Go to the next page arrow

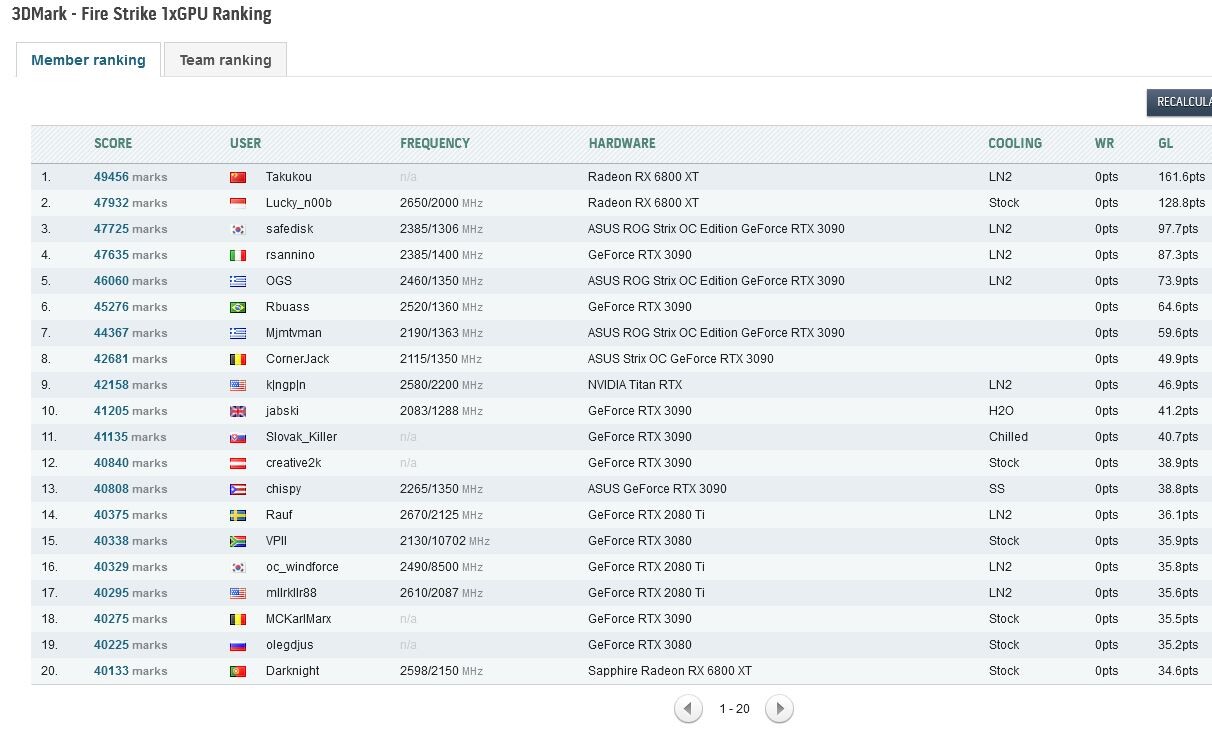tap(779, 709)
